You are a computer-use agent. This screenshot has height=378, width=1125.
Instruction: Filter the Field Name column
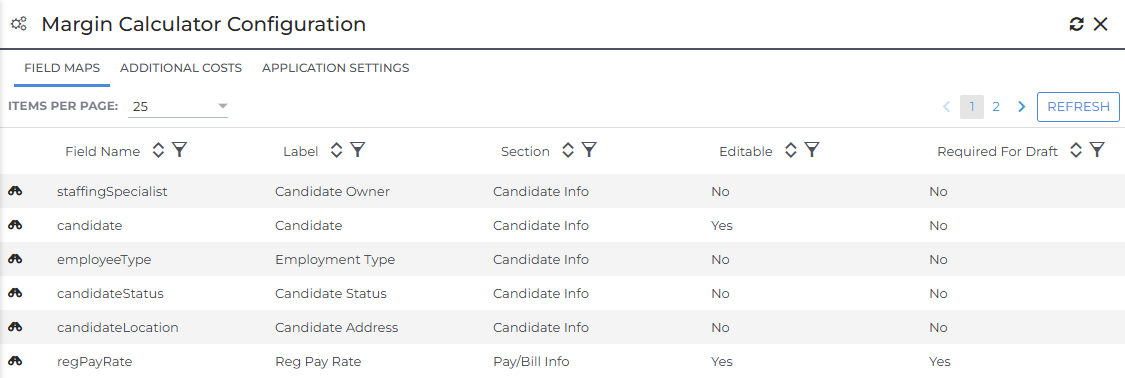pyautogui.click(x=180, y=150)
